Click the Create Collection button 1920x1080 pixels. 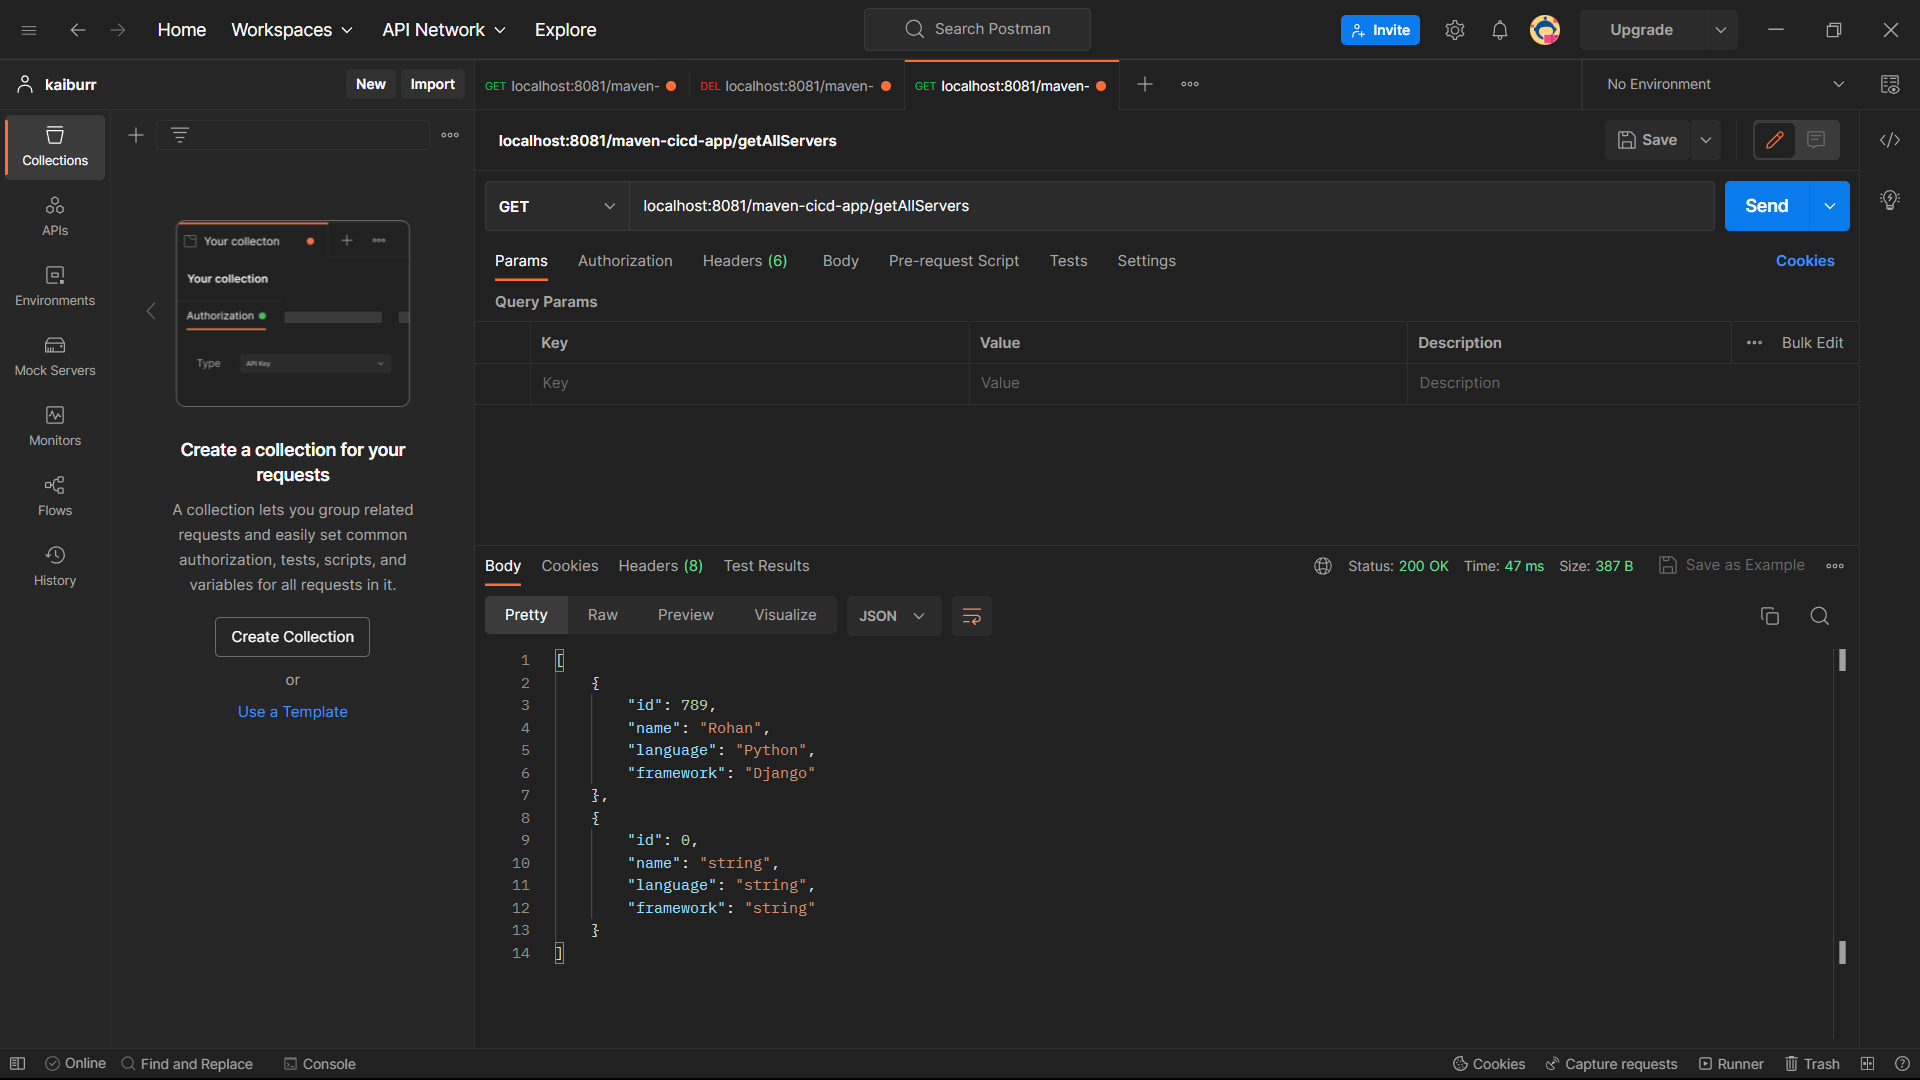(x=292, y=637)
